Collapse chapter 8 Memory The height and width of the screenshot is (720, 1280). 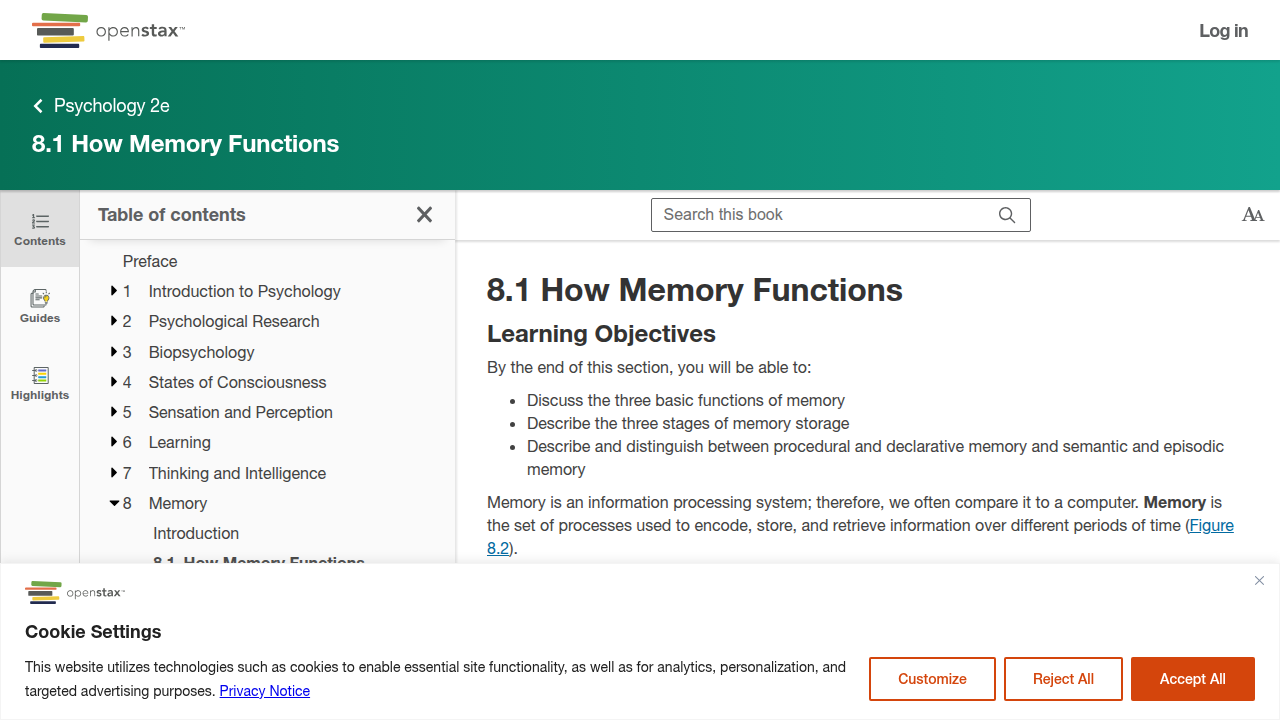(114, 503)
